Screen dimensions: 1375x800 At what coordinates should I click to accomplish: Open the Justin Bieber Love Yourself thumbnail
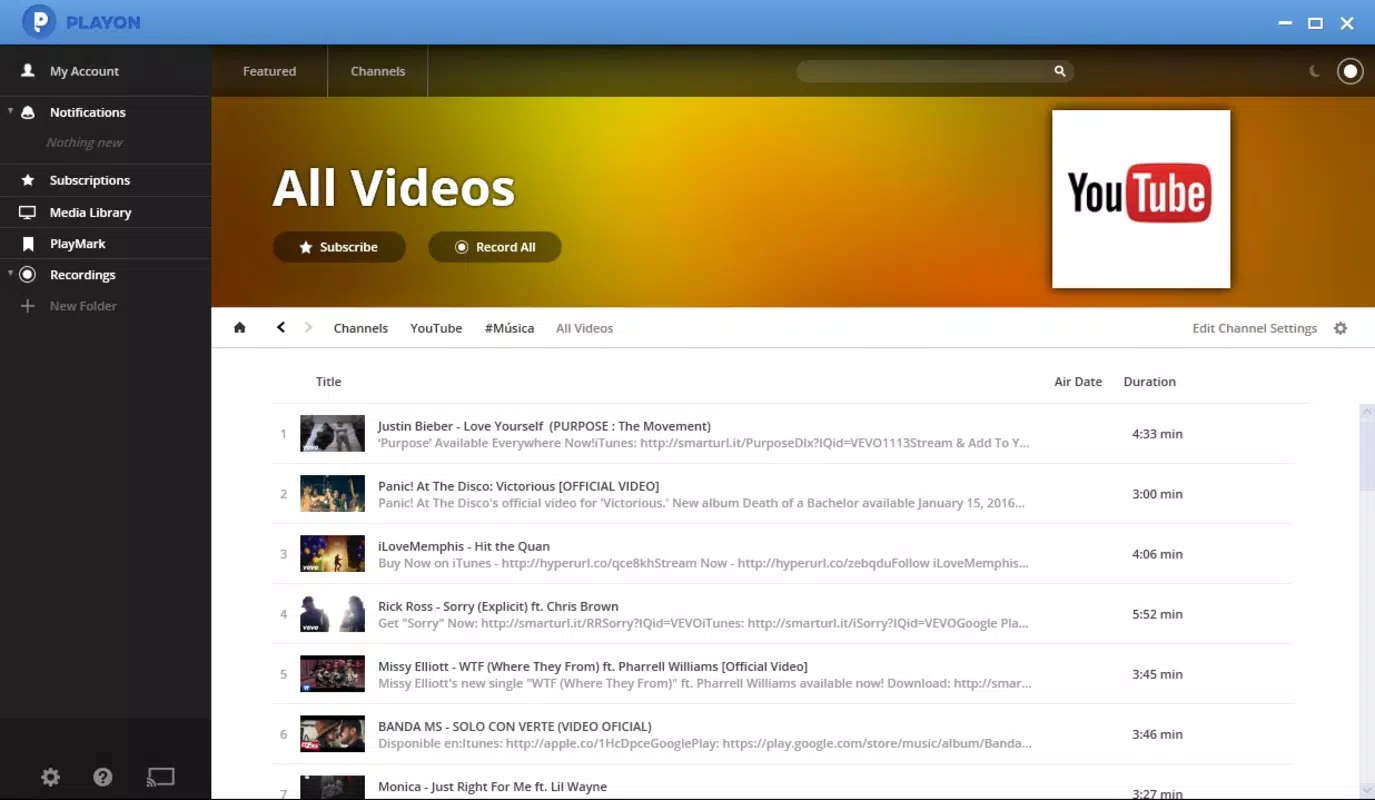tap(333, 434)
